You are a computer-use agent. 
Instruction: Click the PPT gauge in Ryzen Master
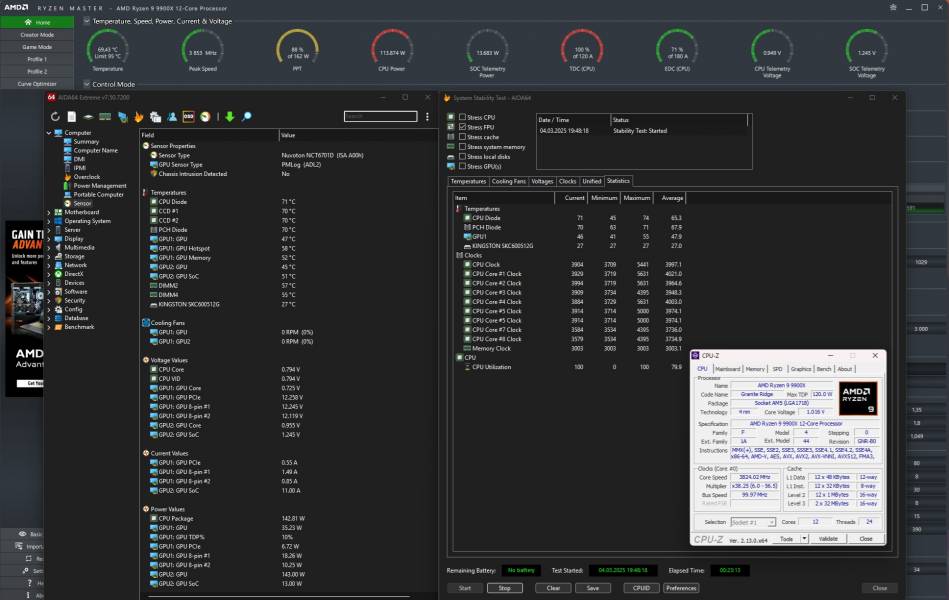[x=297, y=51]
